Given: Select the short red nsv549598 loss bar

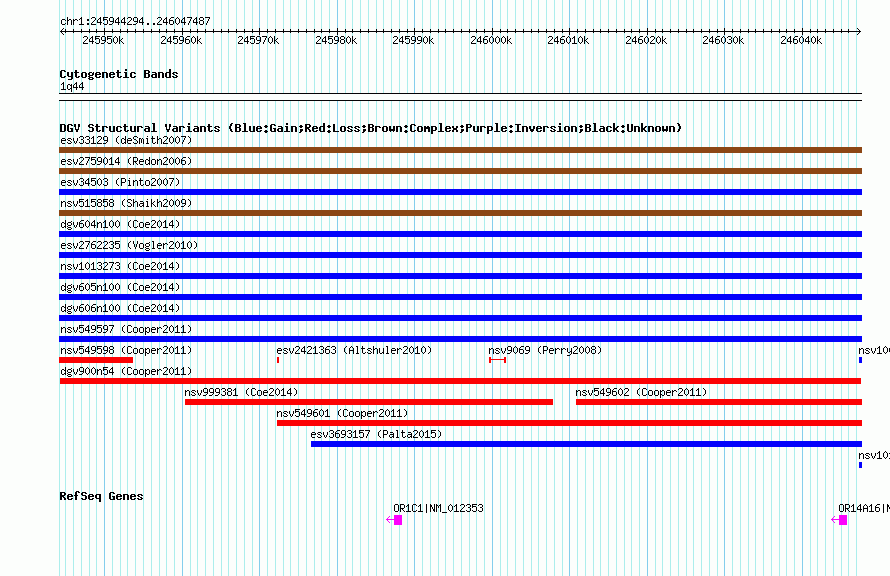Looking at the screenshot, I should 96,360.
